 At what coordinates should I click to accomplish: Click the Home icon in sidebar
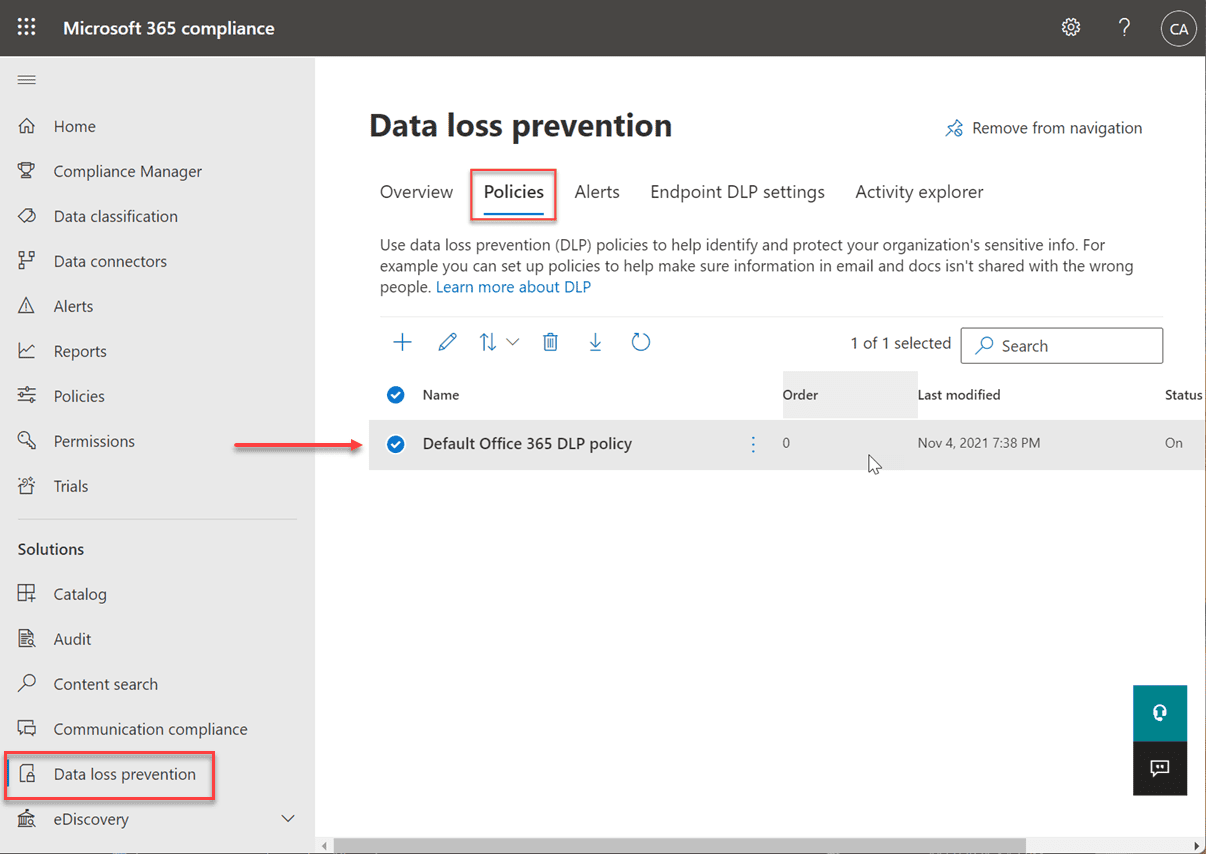click(x=27, y=126)
